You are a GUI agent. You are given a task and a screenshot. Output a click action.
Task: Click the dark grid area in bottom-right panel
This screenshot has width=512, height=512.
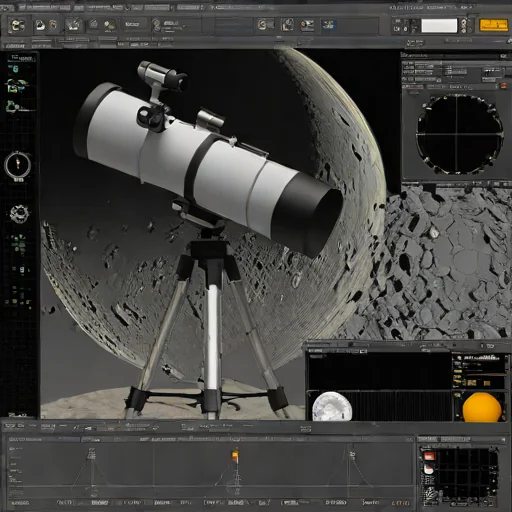[x=467, y=473]
